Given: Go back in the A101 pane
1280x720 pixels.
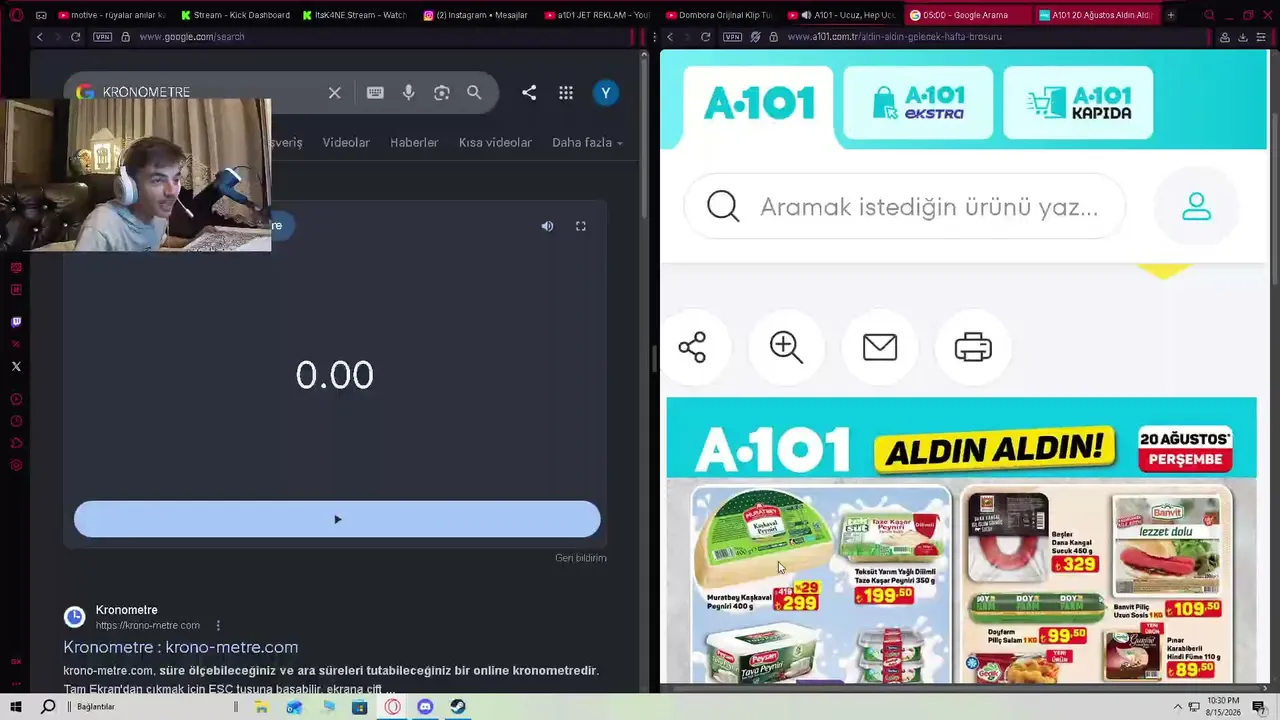Looking at the screenshot, I should (x=670, y=37).
